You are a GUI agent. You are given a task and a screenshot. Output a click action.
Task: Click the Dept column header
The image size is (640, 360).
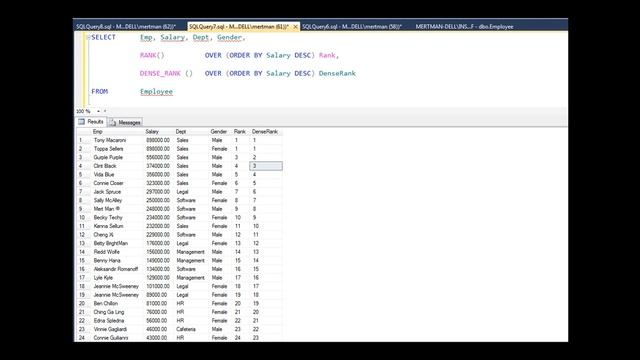point(191,131)
